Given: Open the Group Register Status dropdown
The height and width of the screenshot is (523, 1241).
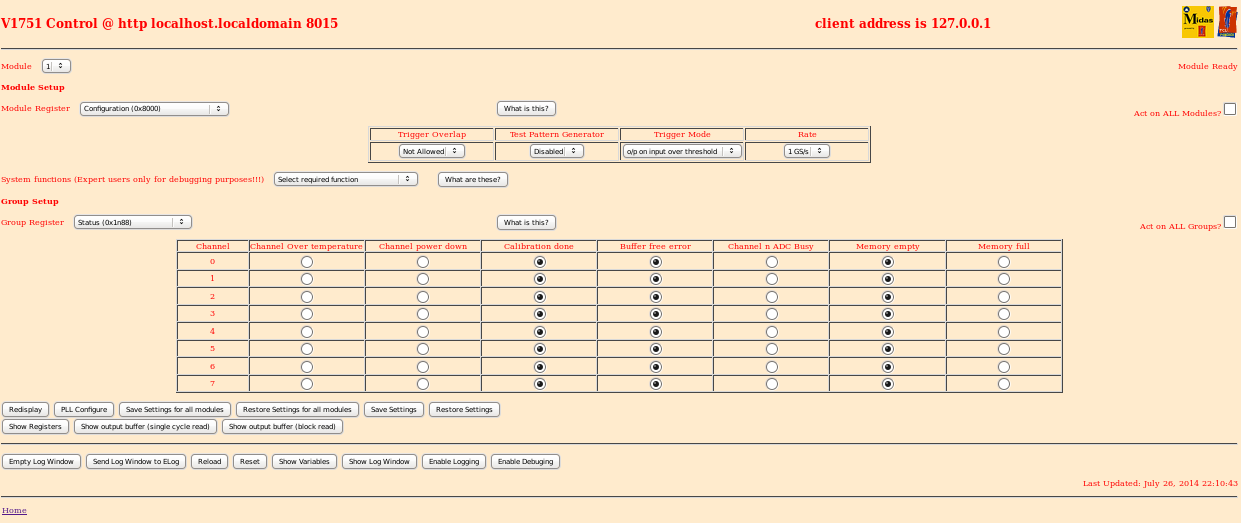Looking at the screenshot, I should click(133, 222).
